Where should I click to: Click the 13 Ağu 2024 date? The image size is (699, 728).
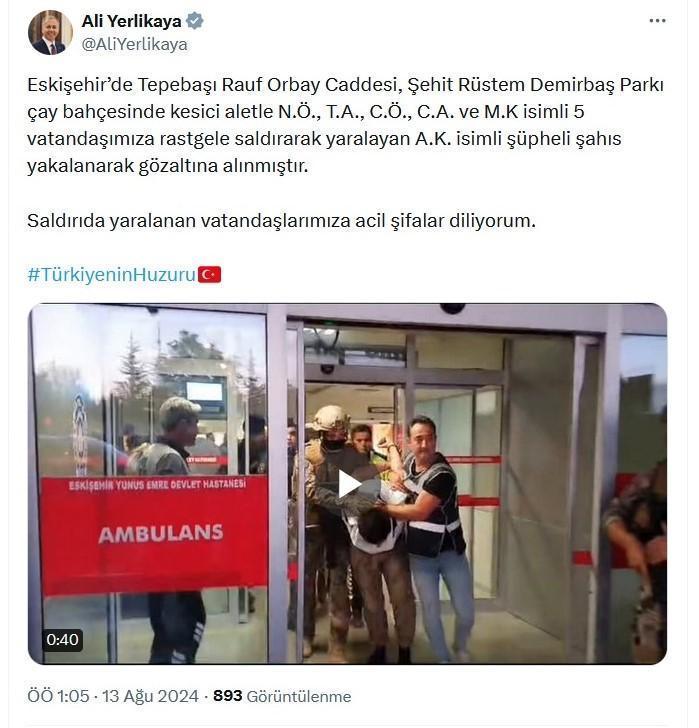click(x=150, y=696)
